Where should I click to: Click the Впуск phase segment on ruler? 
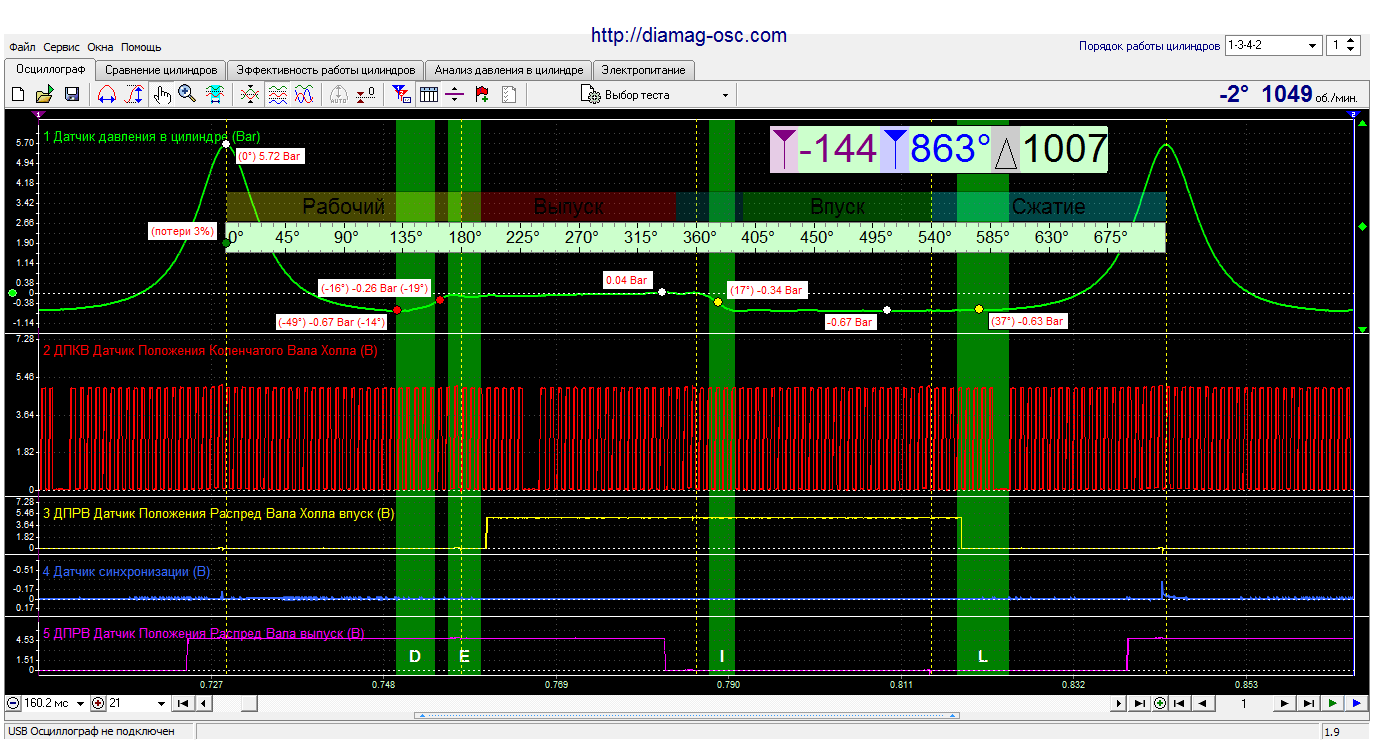[837, 207]
